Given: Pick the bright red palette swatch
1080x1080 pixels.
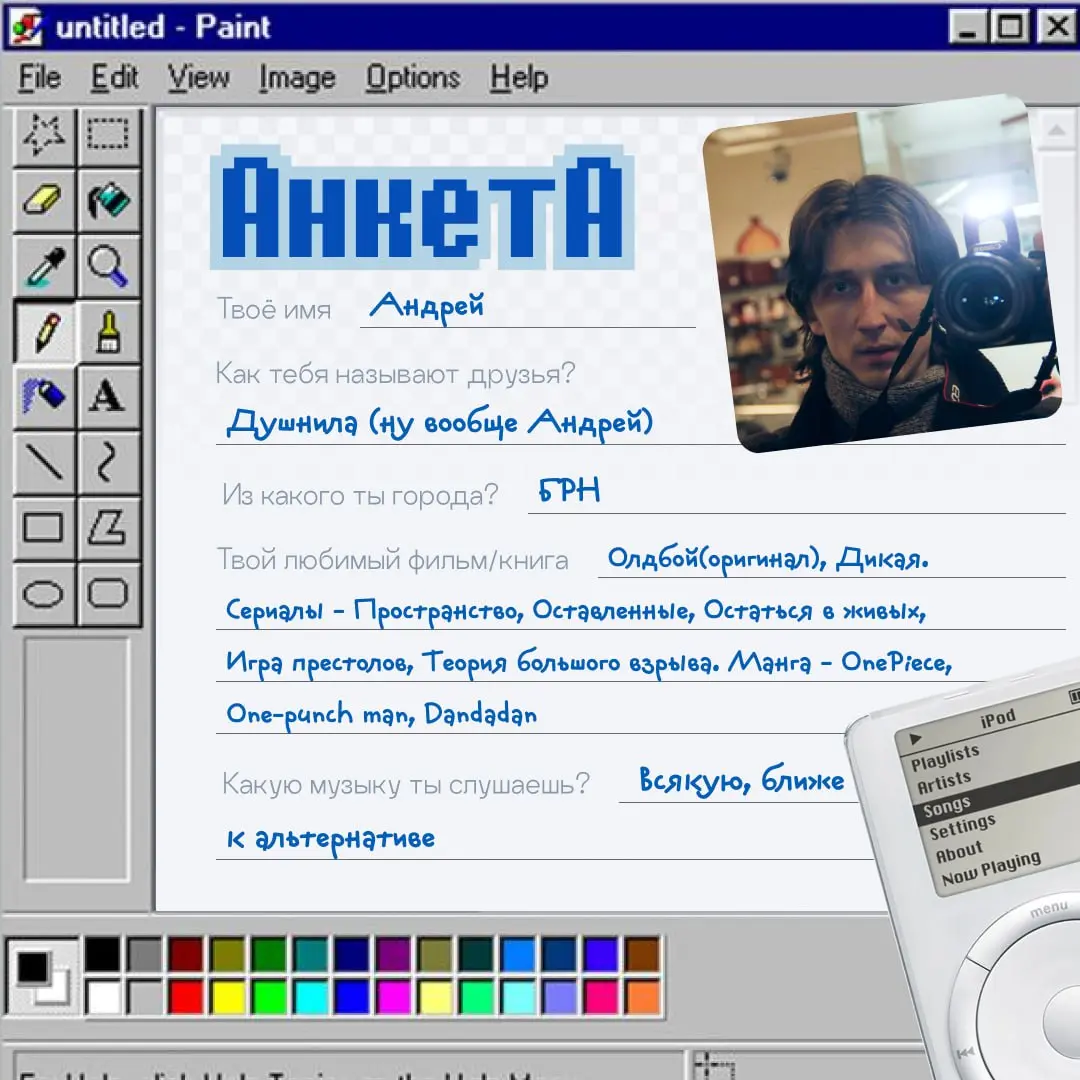Looking at the screenshot, I should click(x=186, y=997).
